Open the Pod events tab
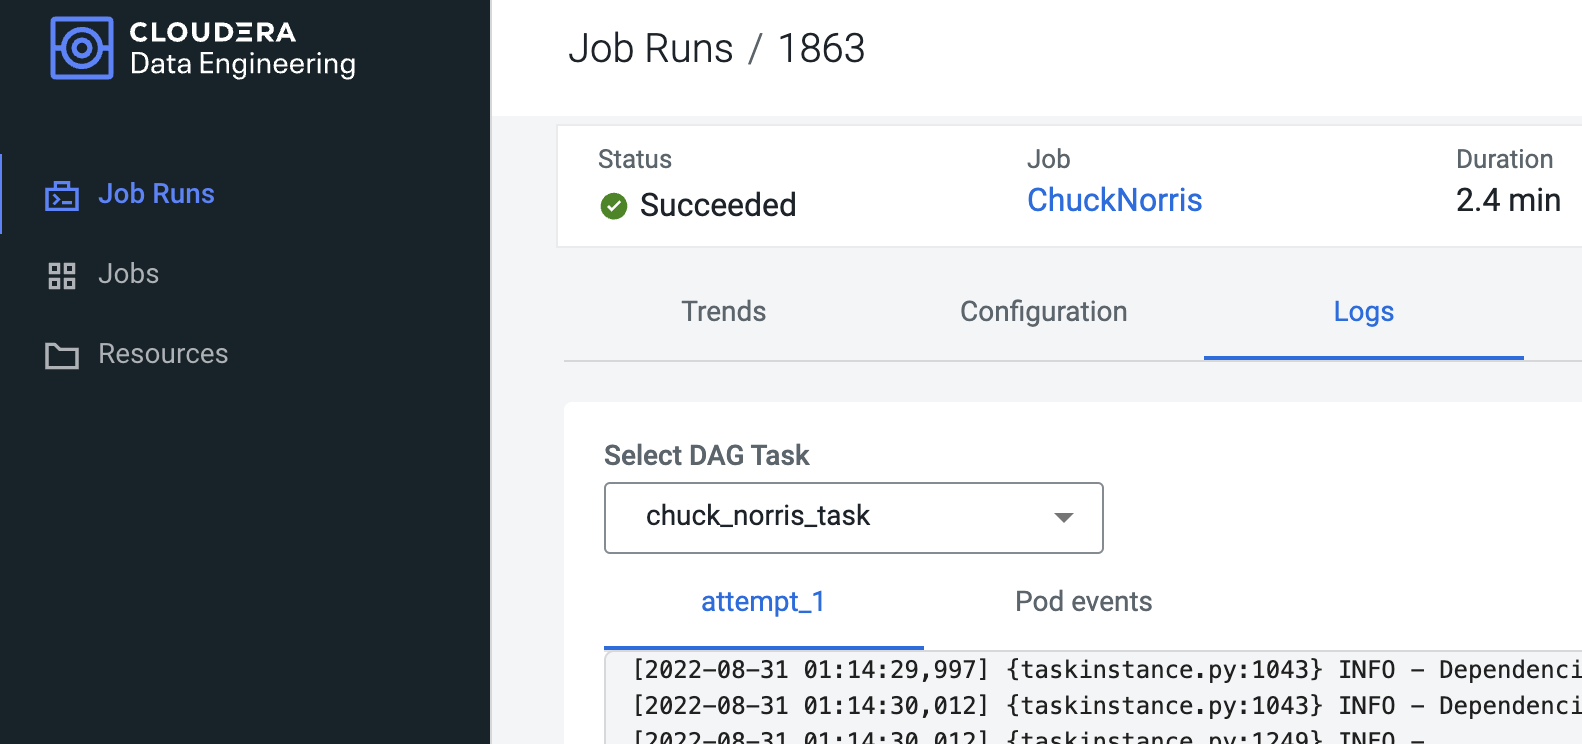1582x744 pixels. coord(1084,602)
